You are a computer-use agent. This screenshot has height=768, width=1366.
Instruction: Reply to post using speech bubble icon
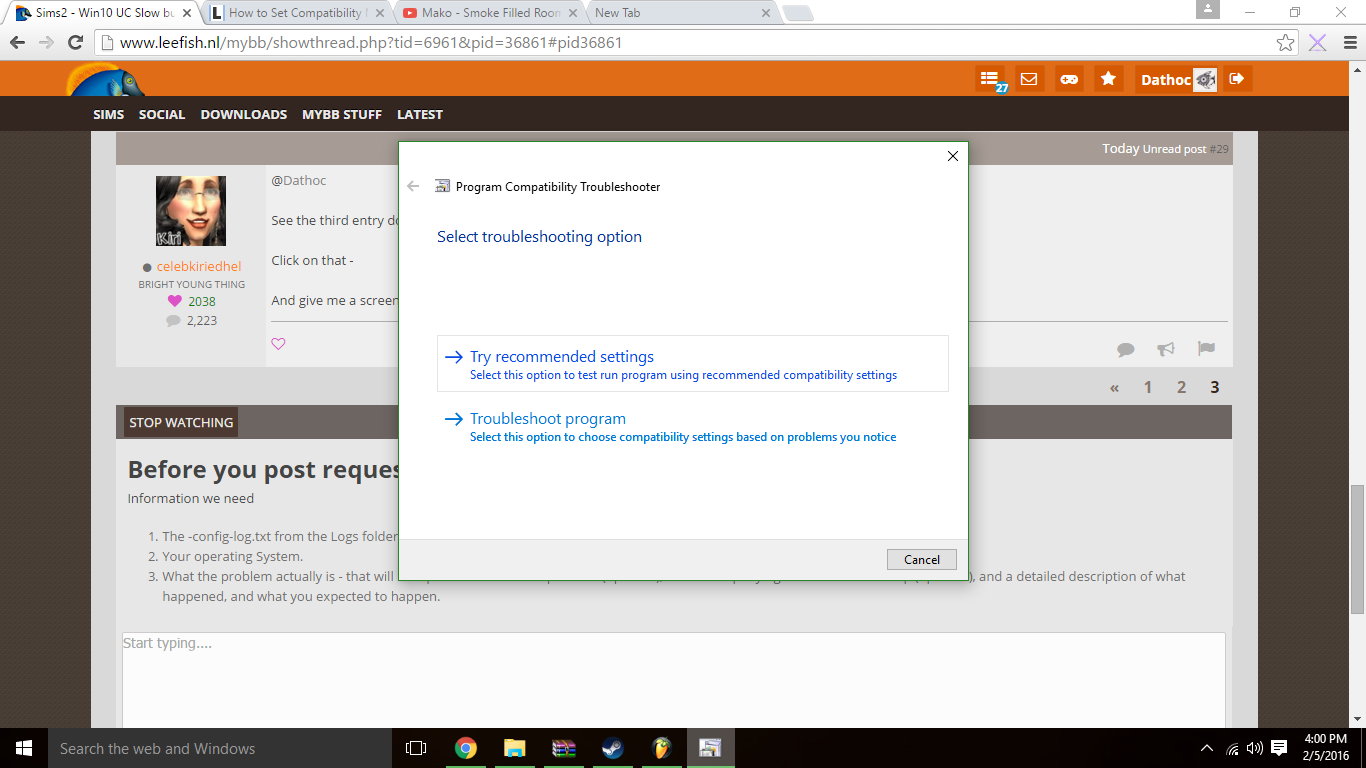point(1126,349)
